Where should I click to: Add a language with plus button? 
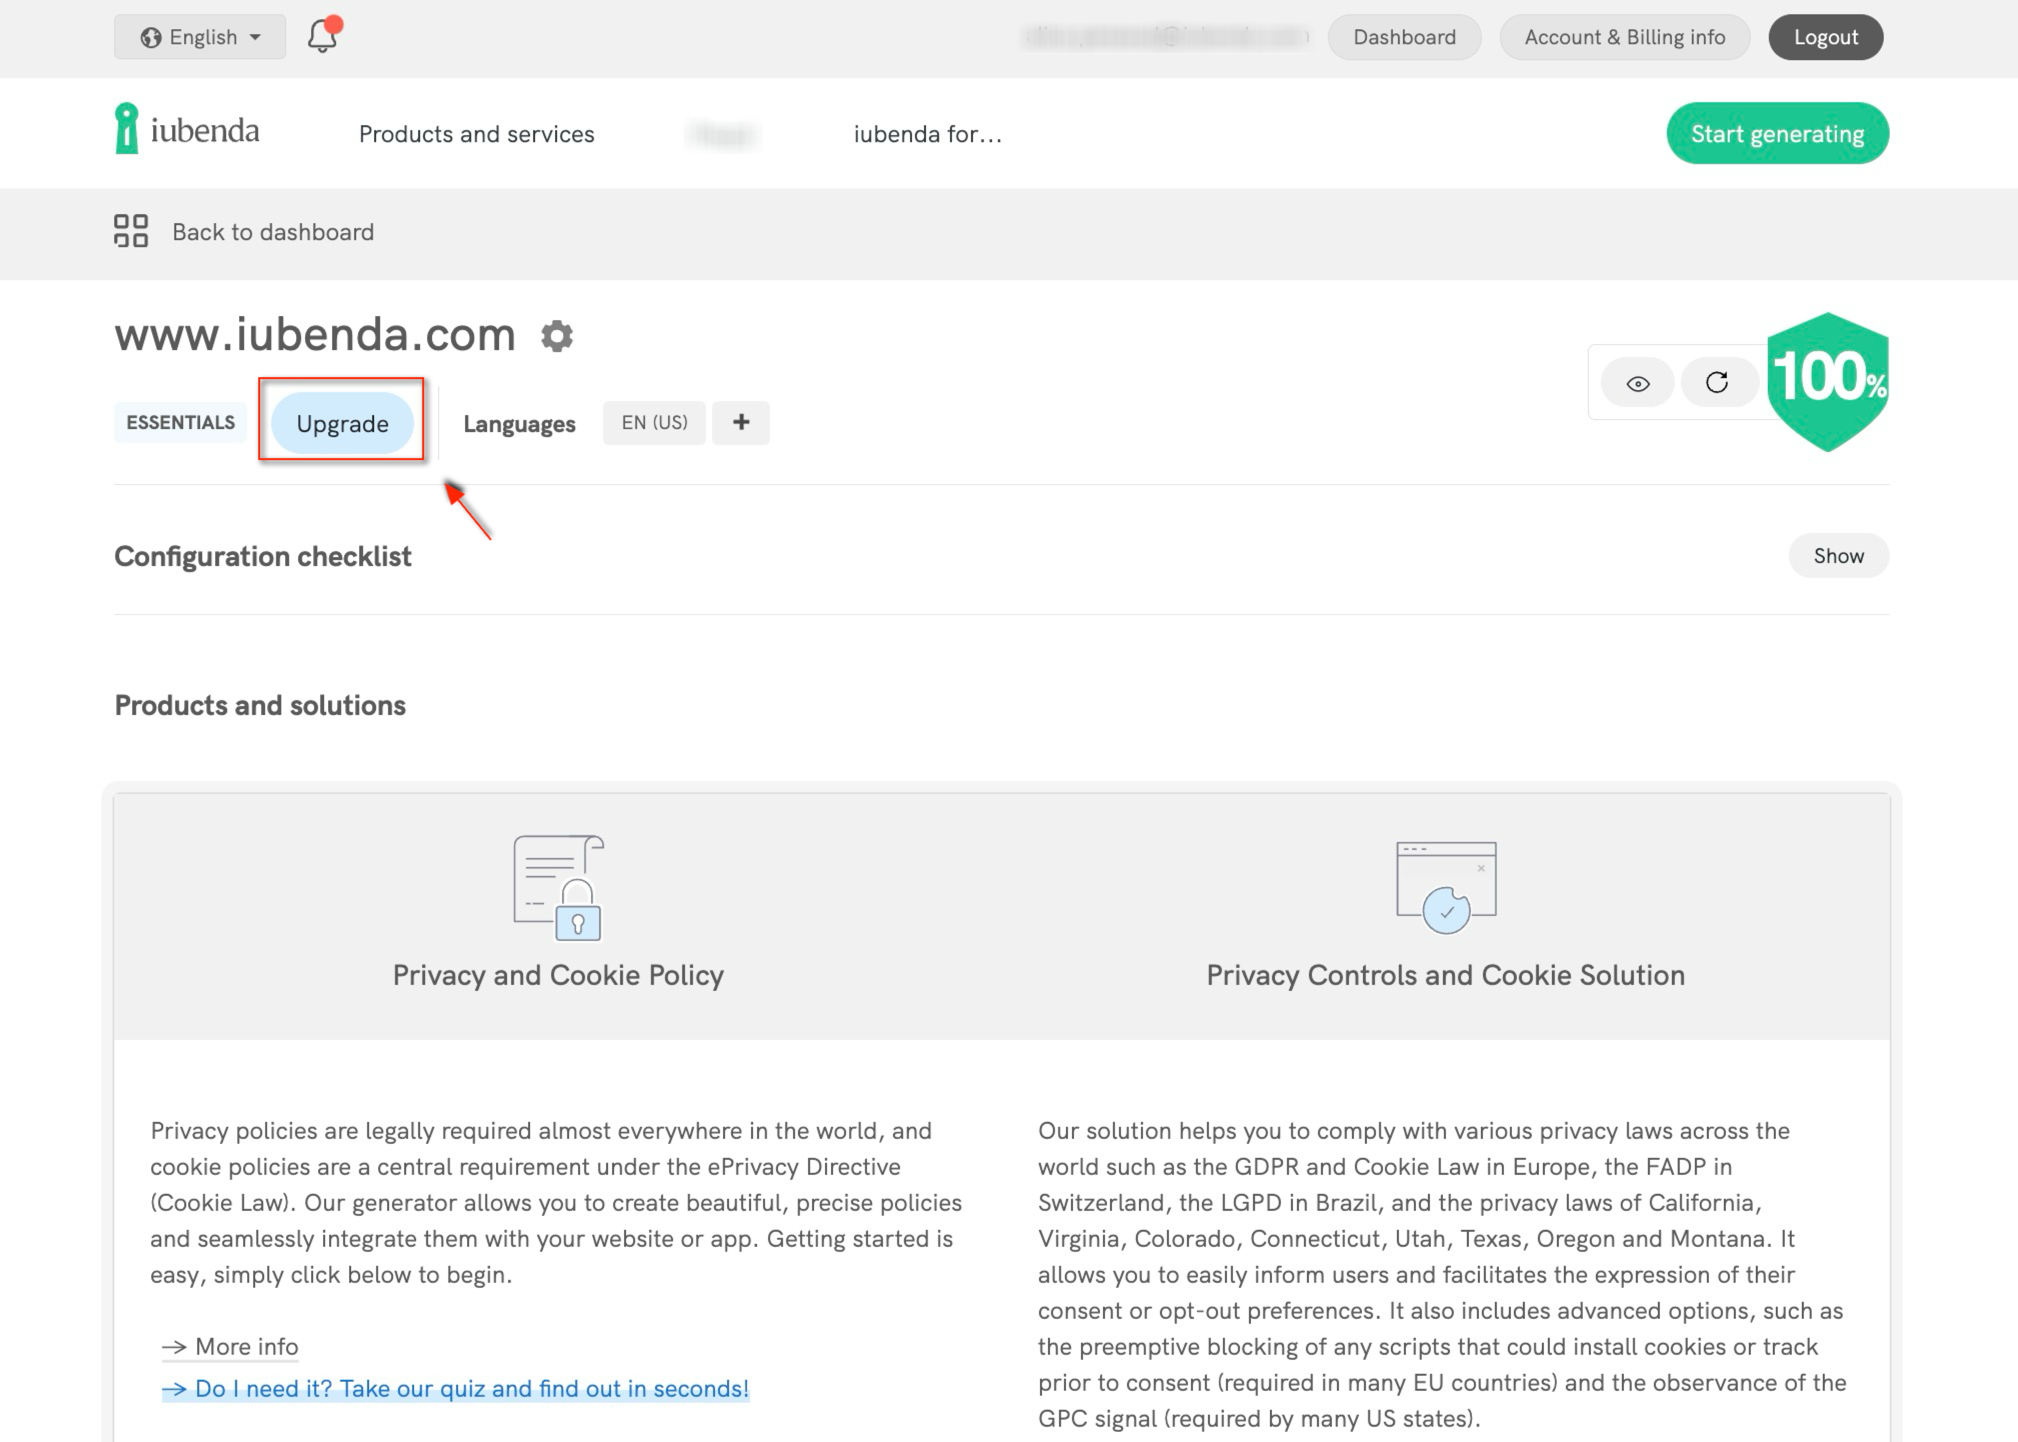[x=740, y=422]
